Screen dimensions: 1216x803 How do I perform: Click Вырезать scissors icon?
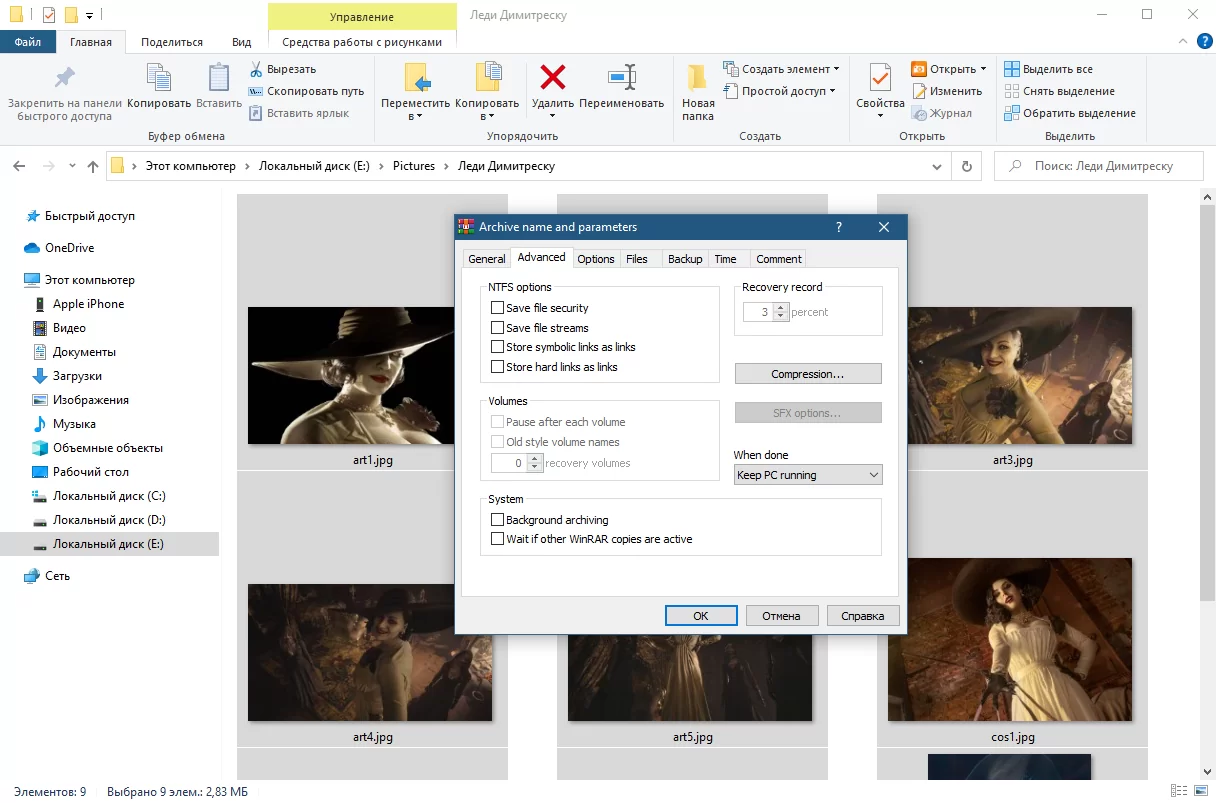256,69
